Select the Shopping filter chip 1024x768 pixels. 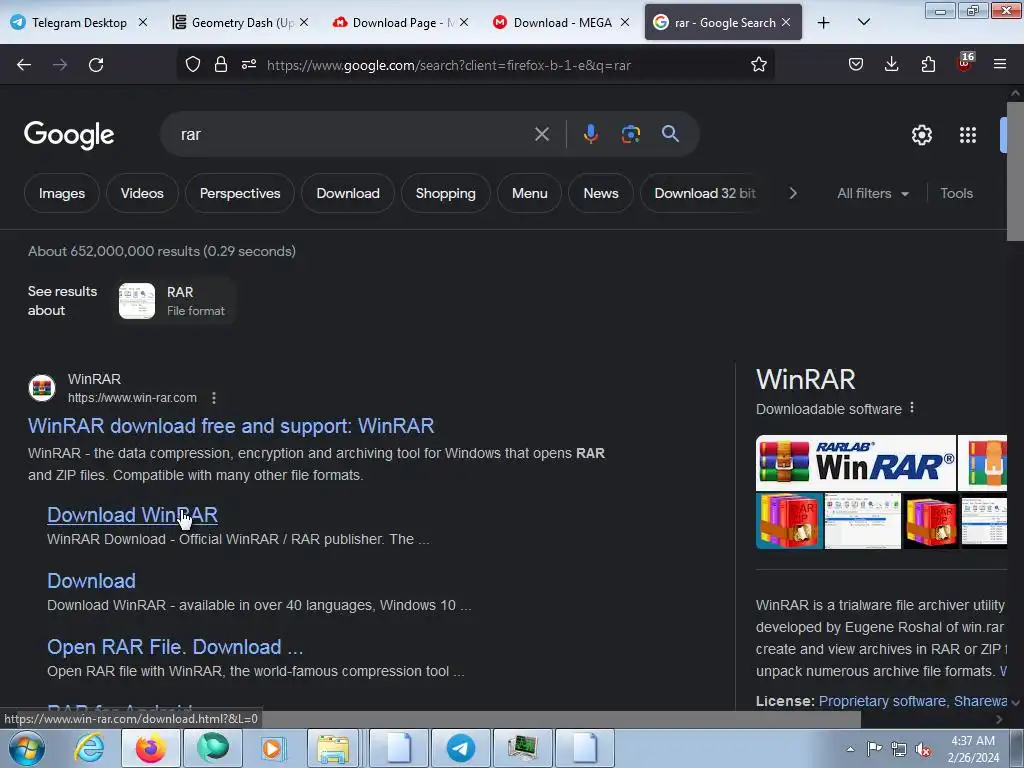[445, 193]
